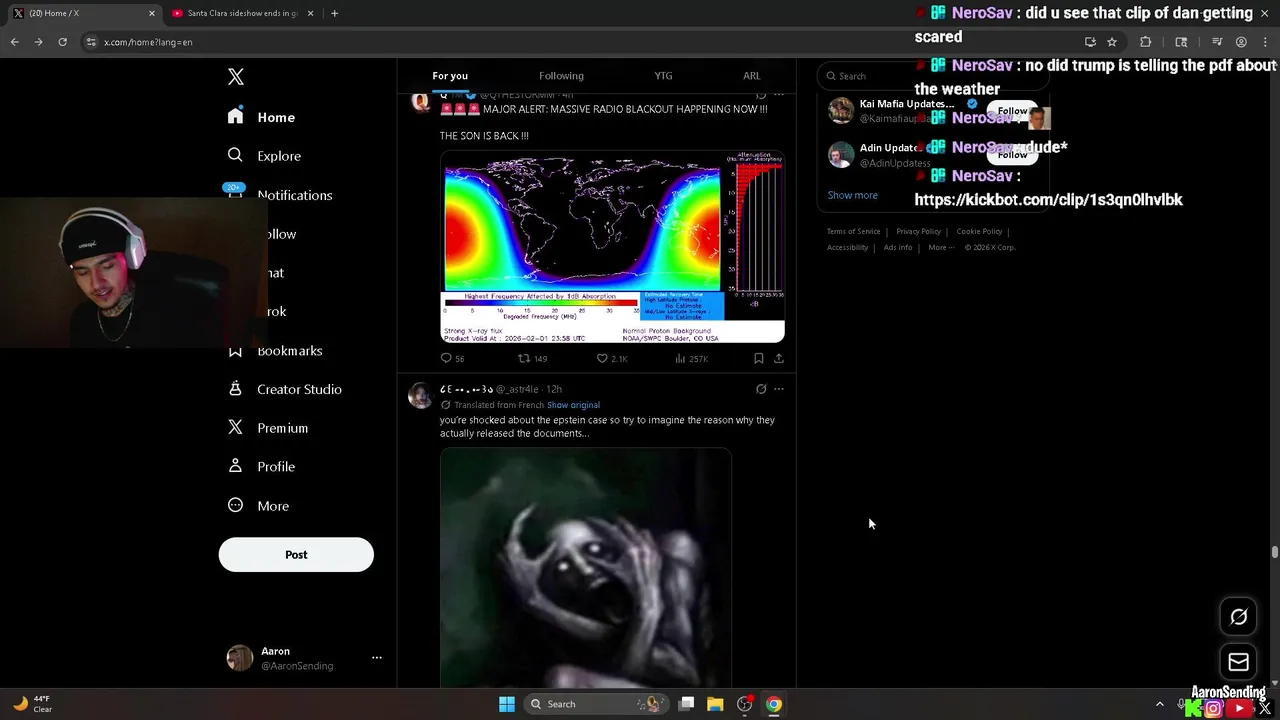Click the Post button
This screenshot has width=1280, height=720.
(296, 554)
